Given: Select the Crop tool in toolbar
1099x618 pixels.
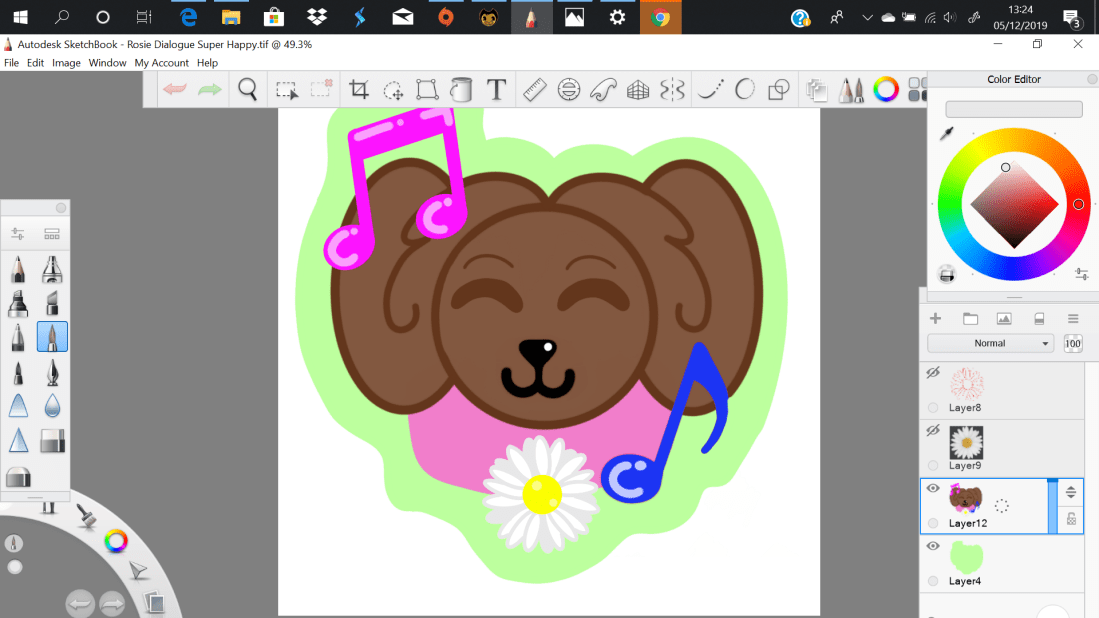Looking at the screenshot, I should [359, 90].
